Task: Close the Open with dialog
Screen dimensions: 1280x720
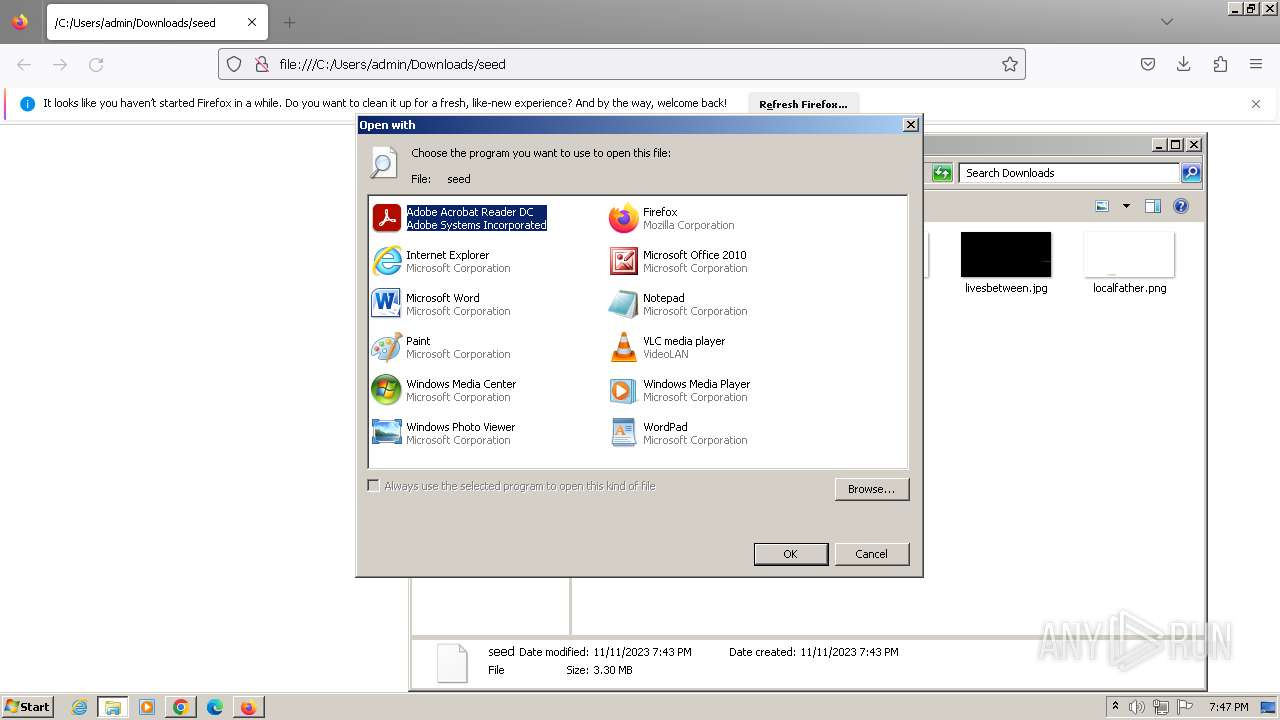Action: 911,125
